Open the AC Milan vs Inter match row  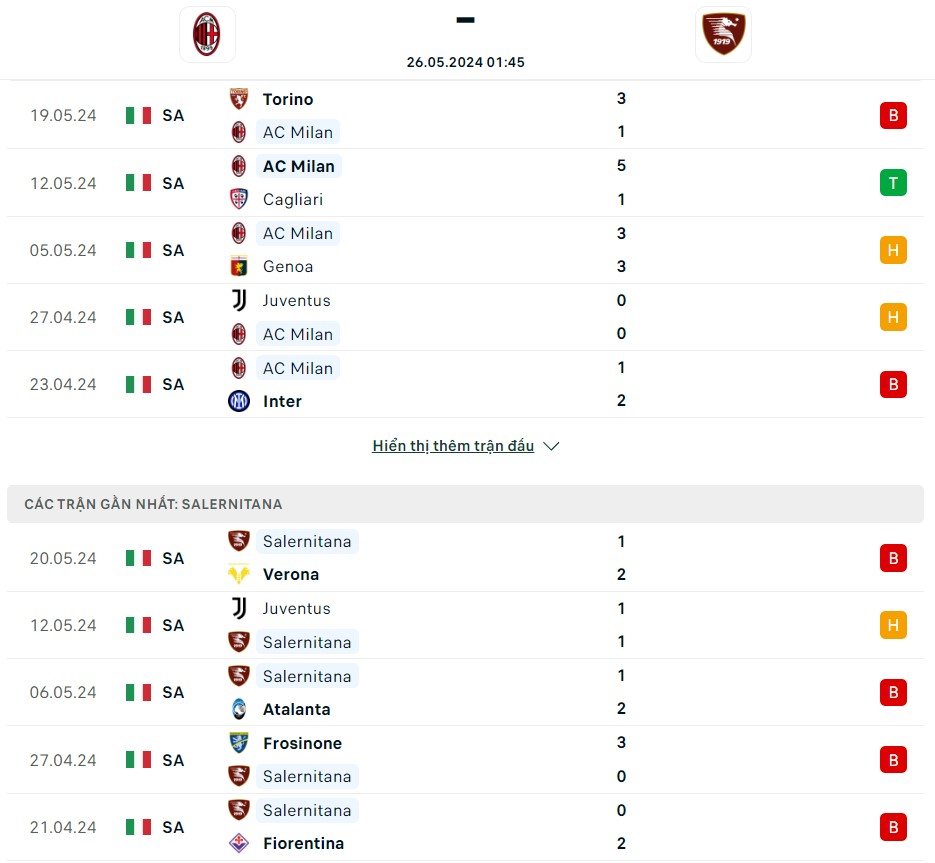(466, 384)
